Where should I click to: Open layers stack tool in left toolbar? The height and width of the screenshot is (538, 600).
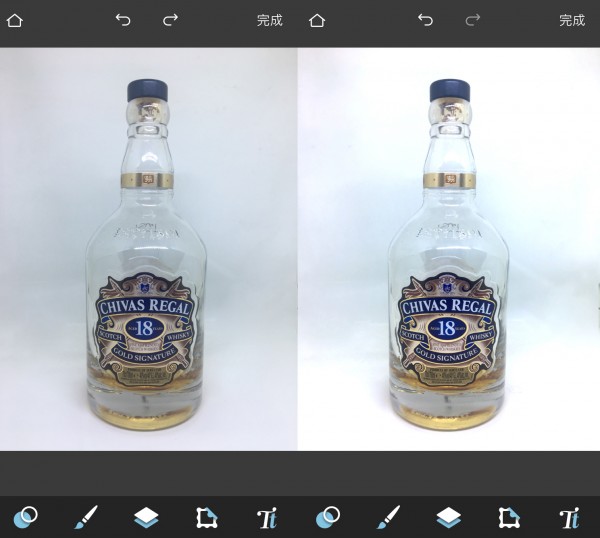[x=146, y=517]
